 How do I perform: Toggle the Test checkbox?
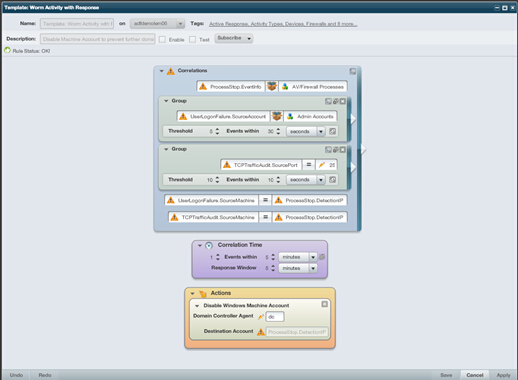(x=192, y=39)
